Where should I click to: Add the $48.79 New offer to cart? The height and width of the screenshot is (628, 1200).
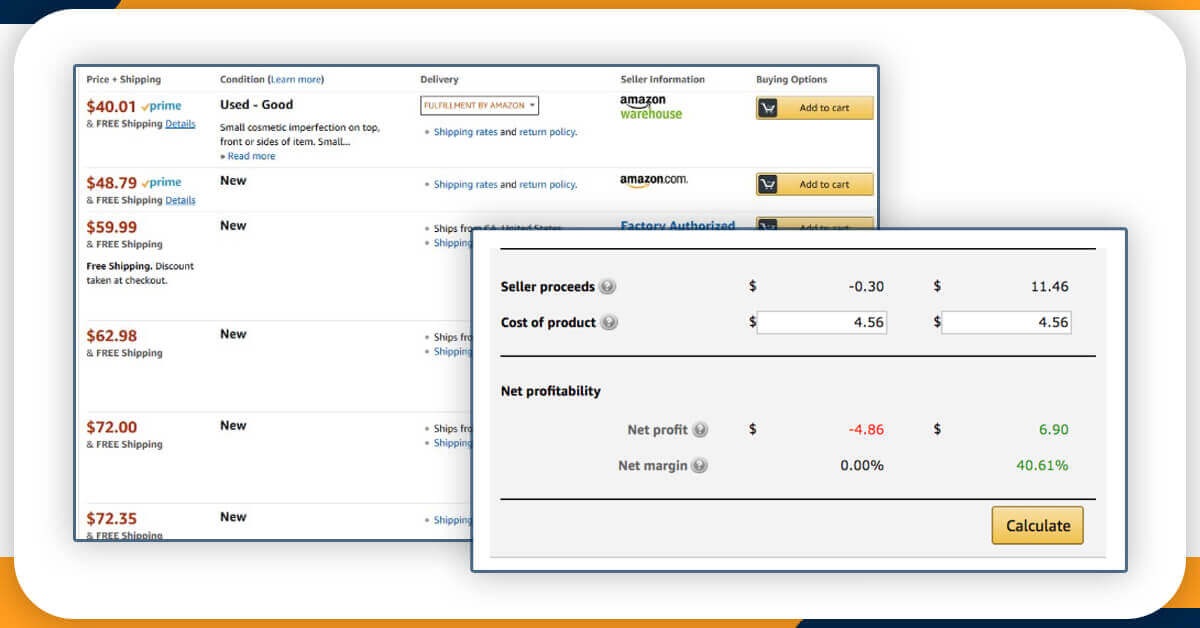click(814, 184)
